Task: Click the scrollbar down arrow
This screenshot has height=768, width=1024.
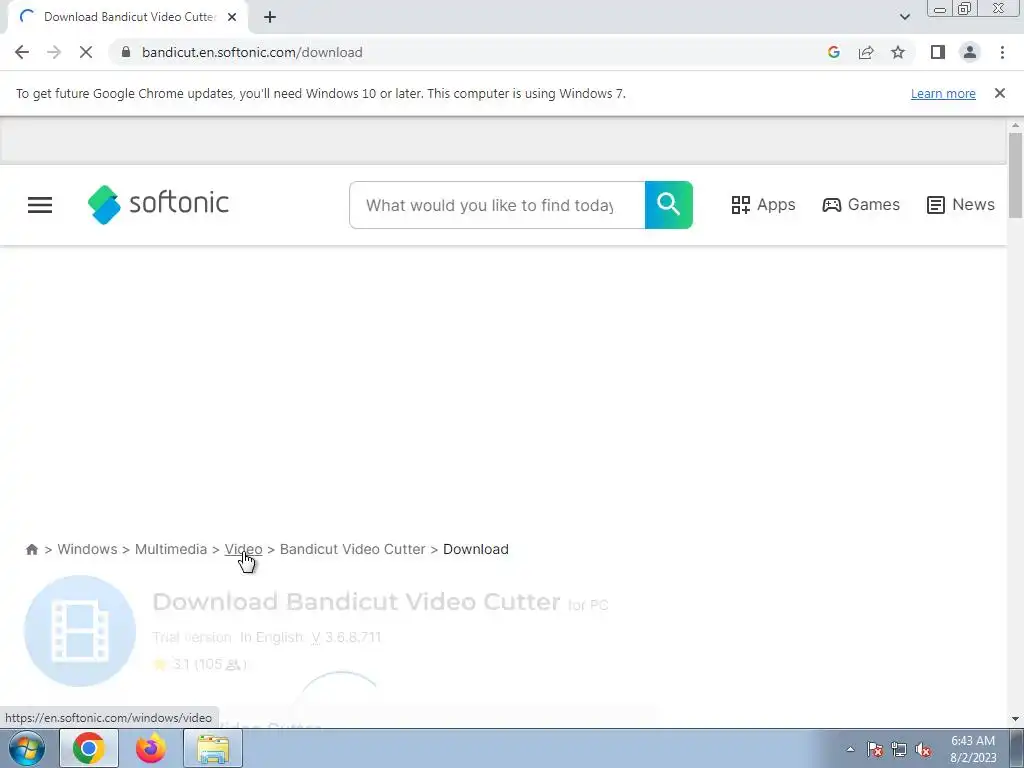Action: (x=1015, y=719)
